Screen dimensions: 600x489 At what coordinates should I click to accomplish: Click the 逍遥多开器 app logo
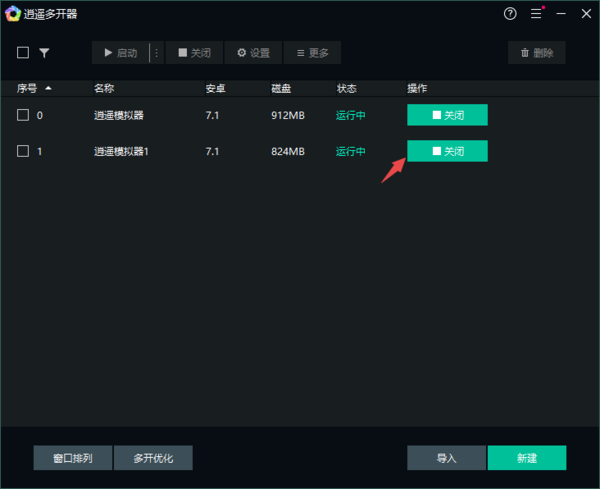click(x=13, y=14)
